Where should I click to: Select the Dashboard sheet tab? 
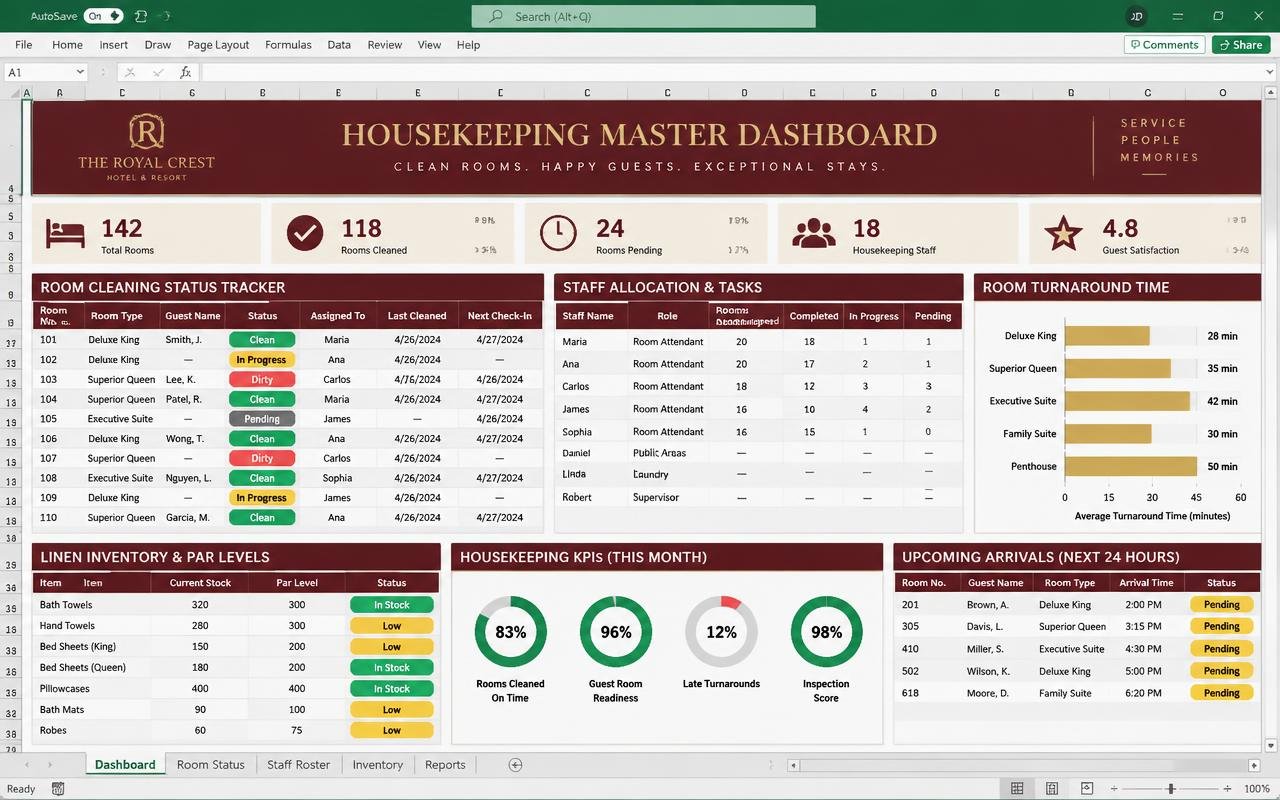[125, 764]
